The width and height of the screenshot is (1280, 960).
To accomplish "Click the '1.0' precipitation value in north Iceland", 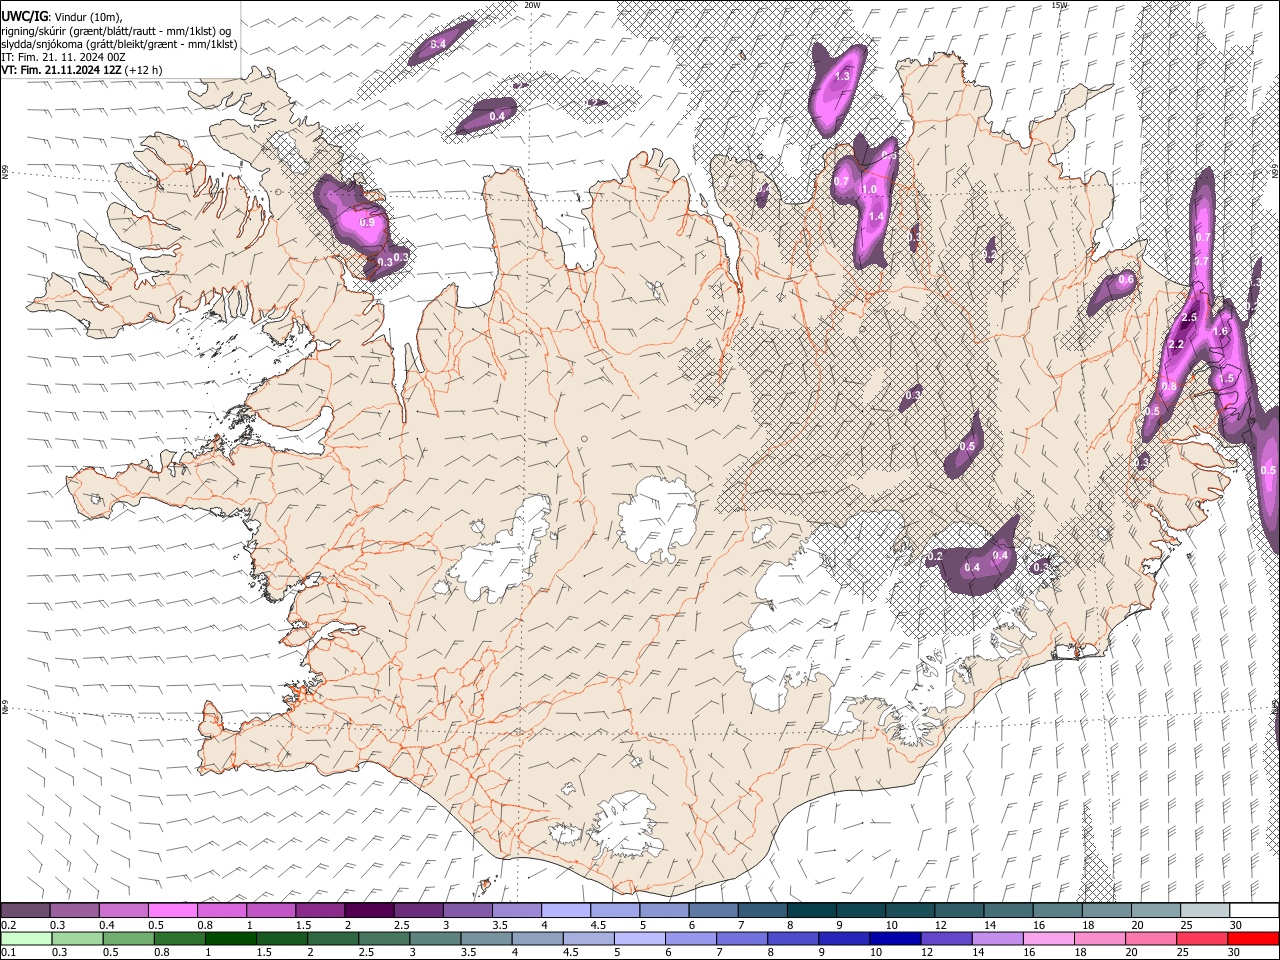I will (869, 189).
